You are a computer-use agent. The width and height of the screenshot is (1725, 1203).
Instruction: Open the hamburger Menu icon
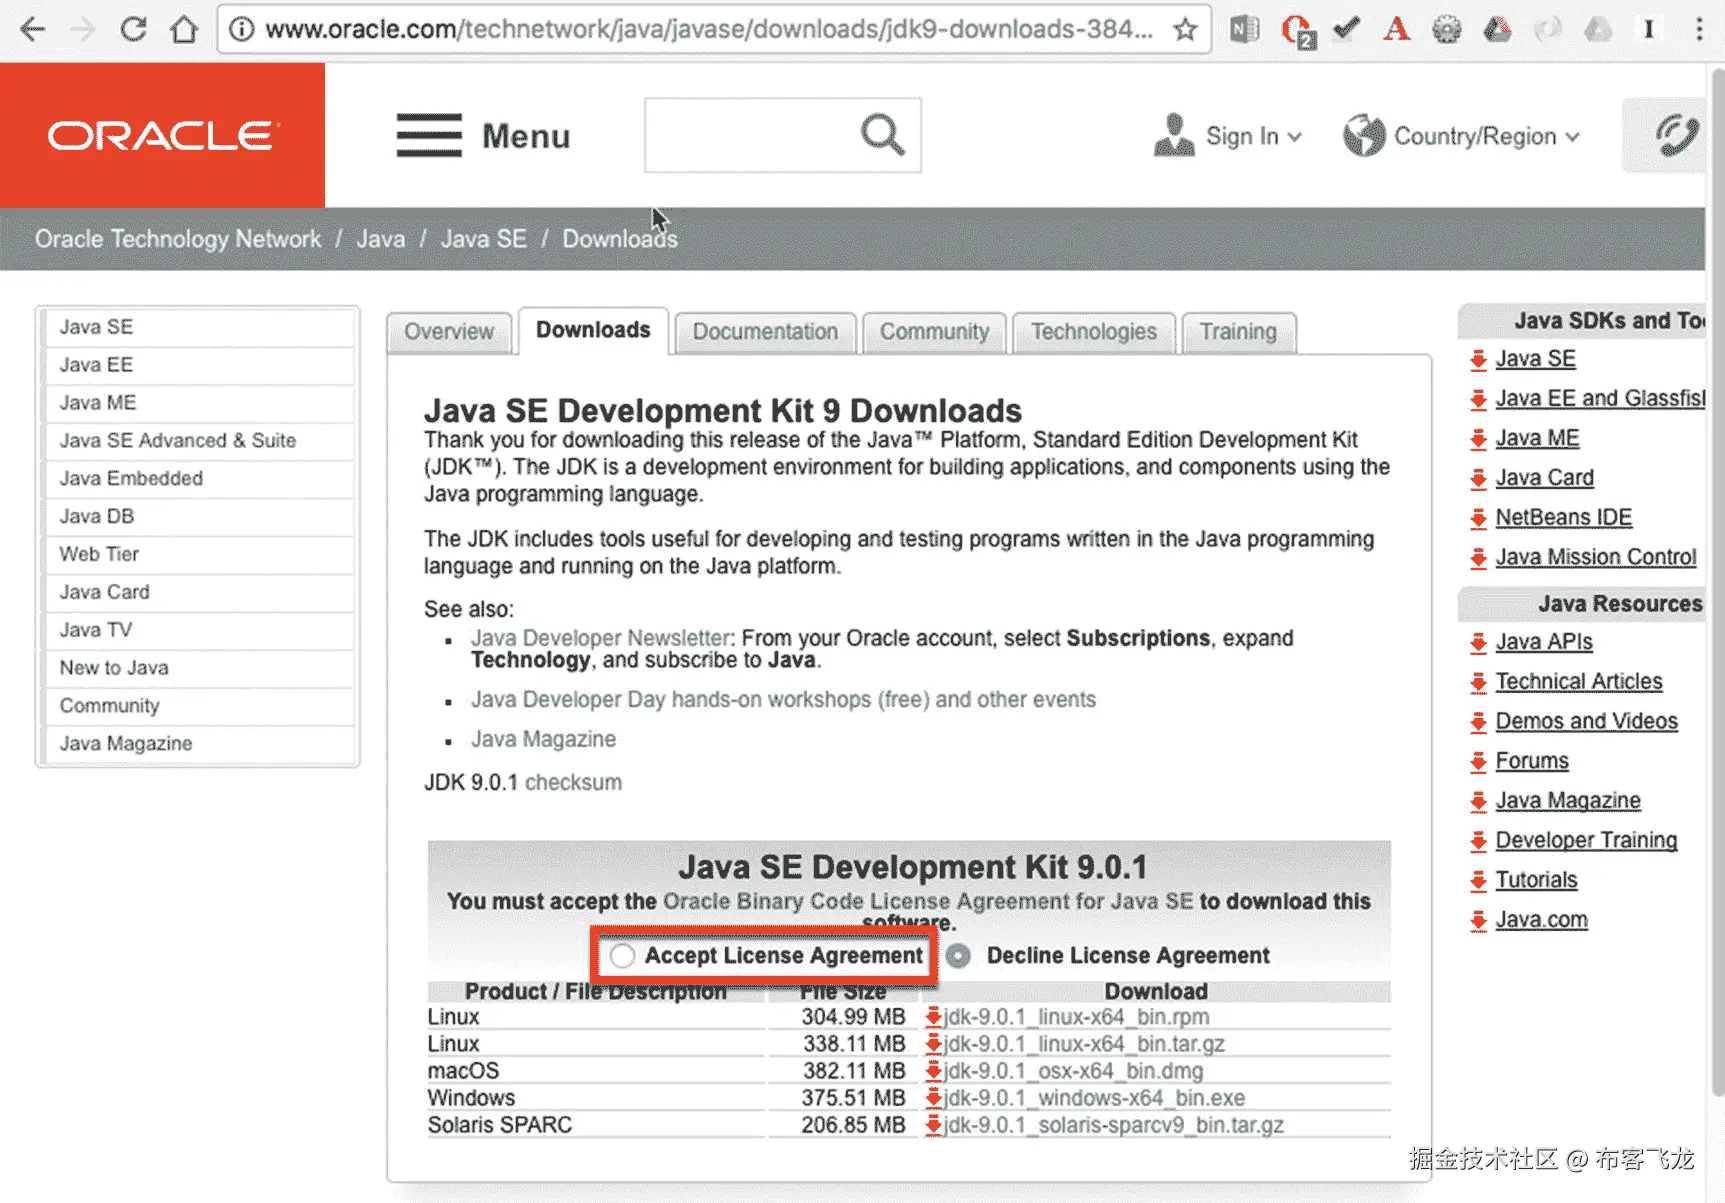tap(429, 135)
